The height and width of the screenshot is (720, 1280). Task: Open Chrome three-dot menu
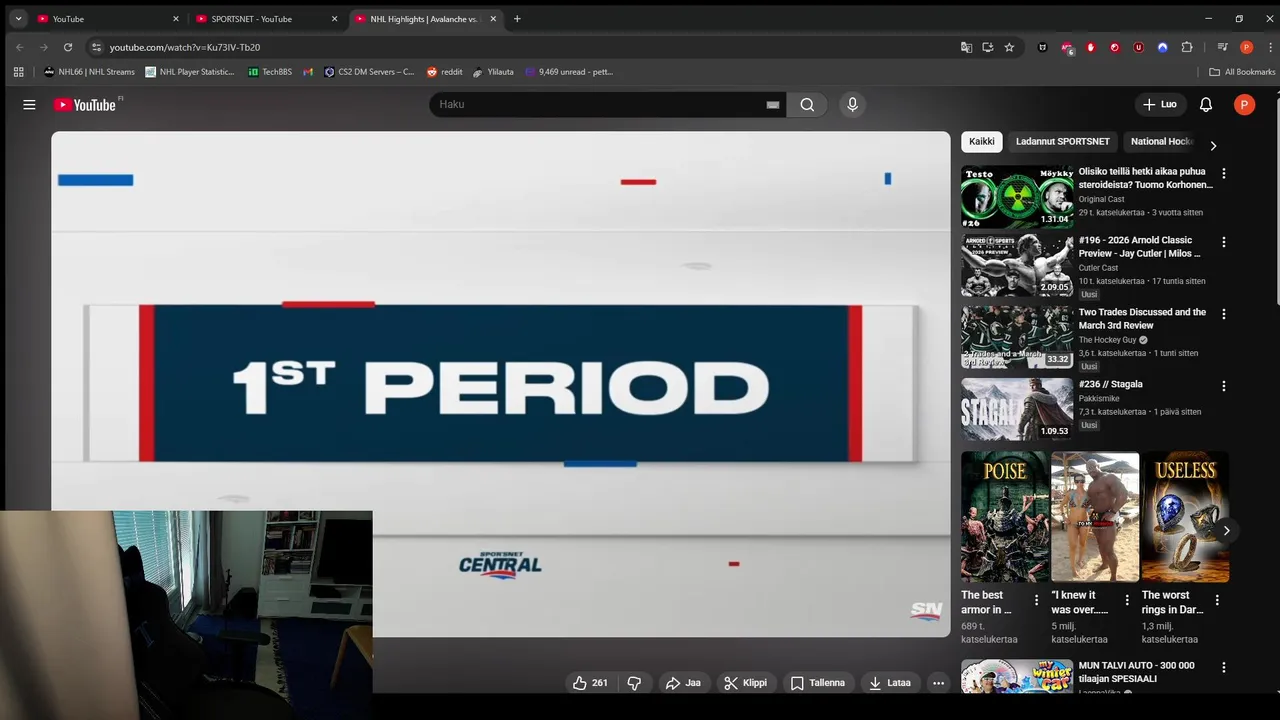tap(1269, 47)
